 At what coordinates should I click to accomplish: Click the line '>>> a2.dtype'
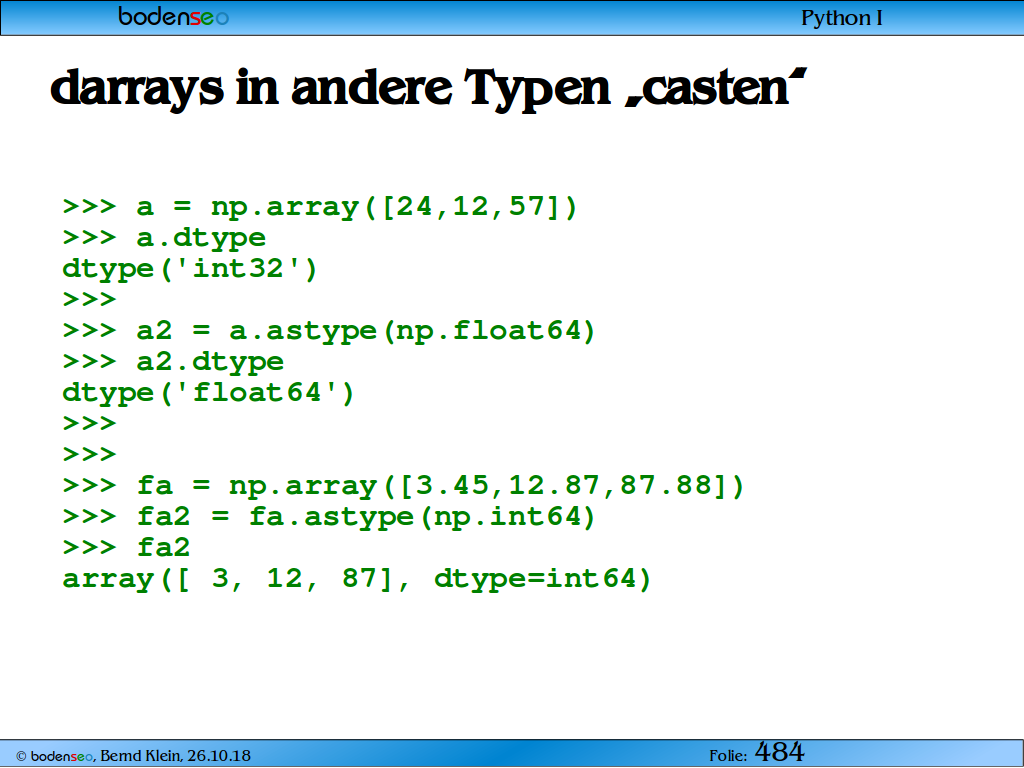coord(173,362)
